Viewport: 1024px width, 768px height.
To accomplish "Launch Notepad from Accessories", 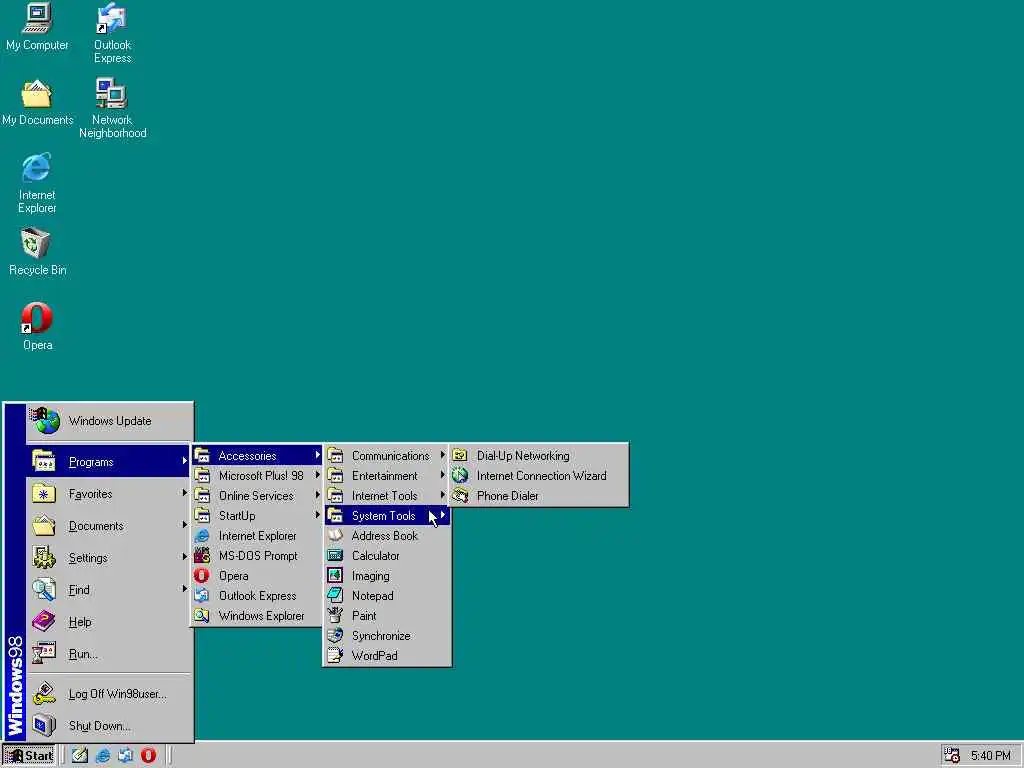I will [387, 596].
